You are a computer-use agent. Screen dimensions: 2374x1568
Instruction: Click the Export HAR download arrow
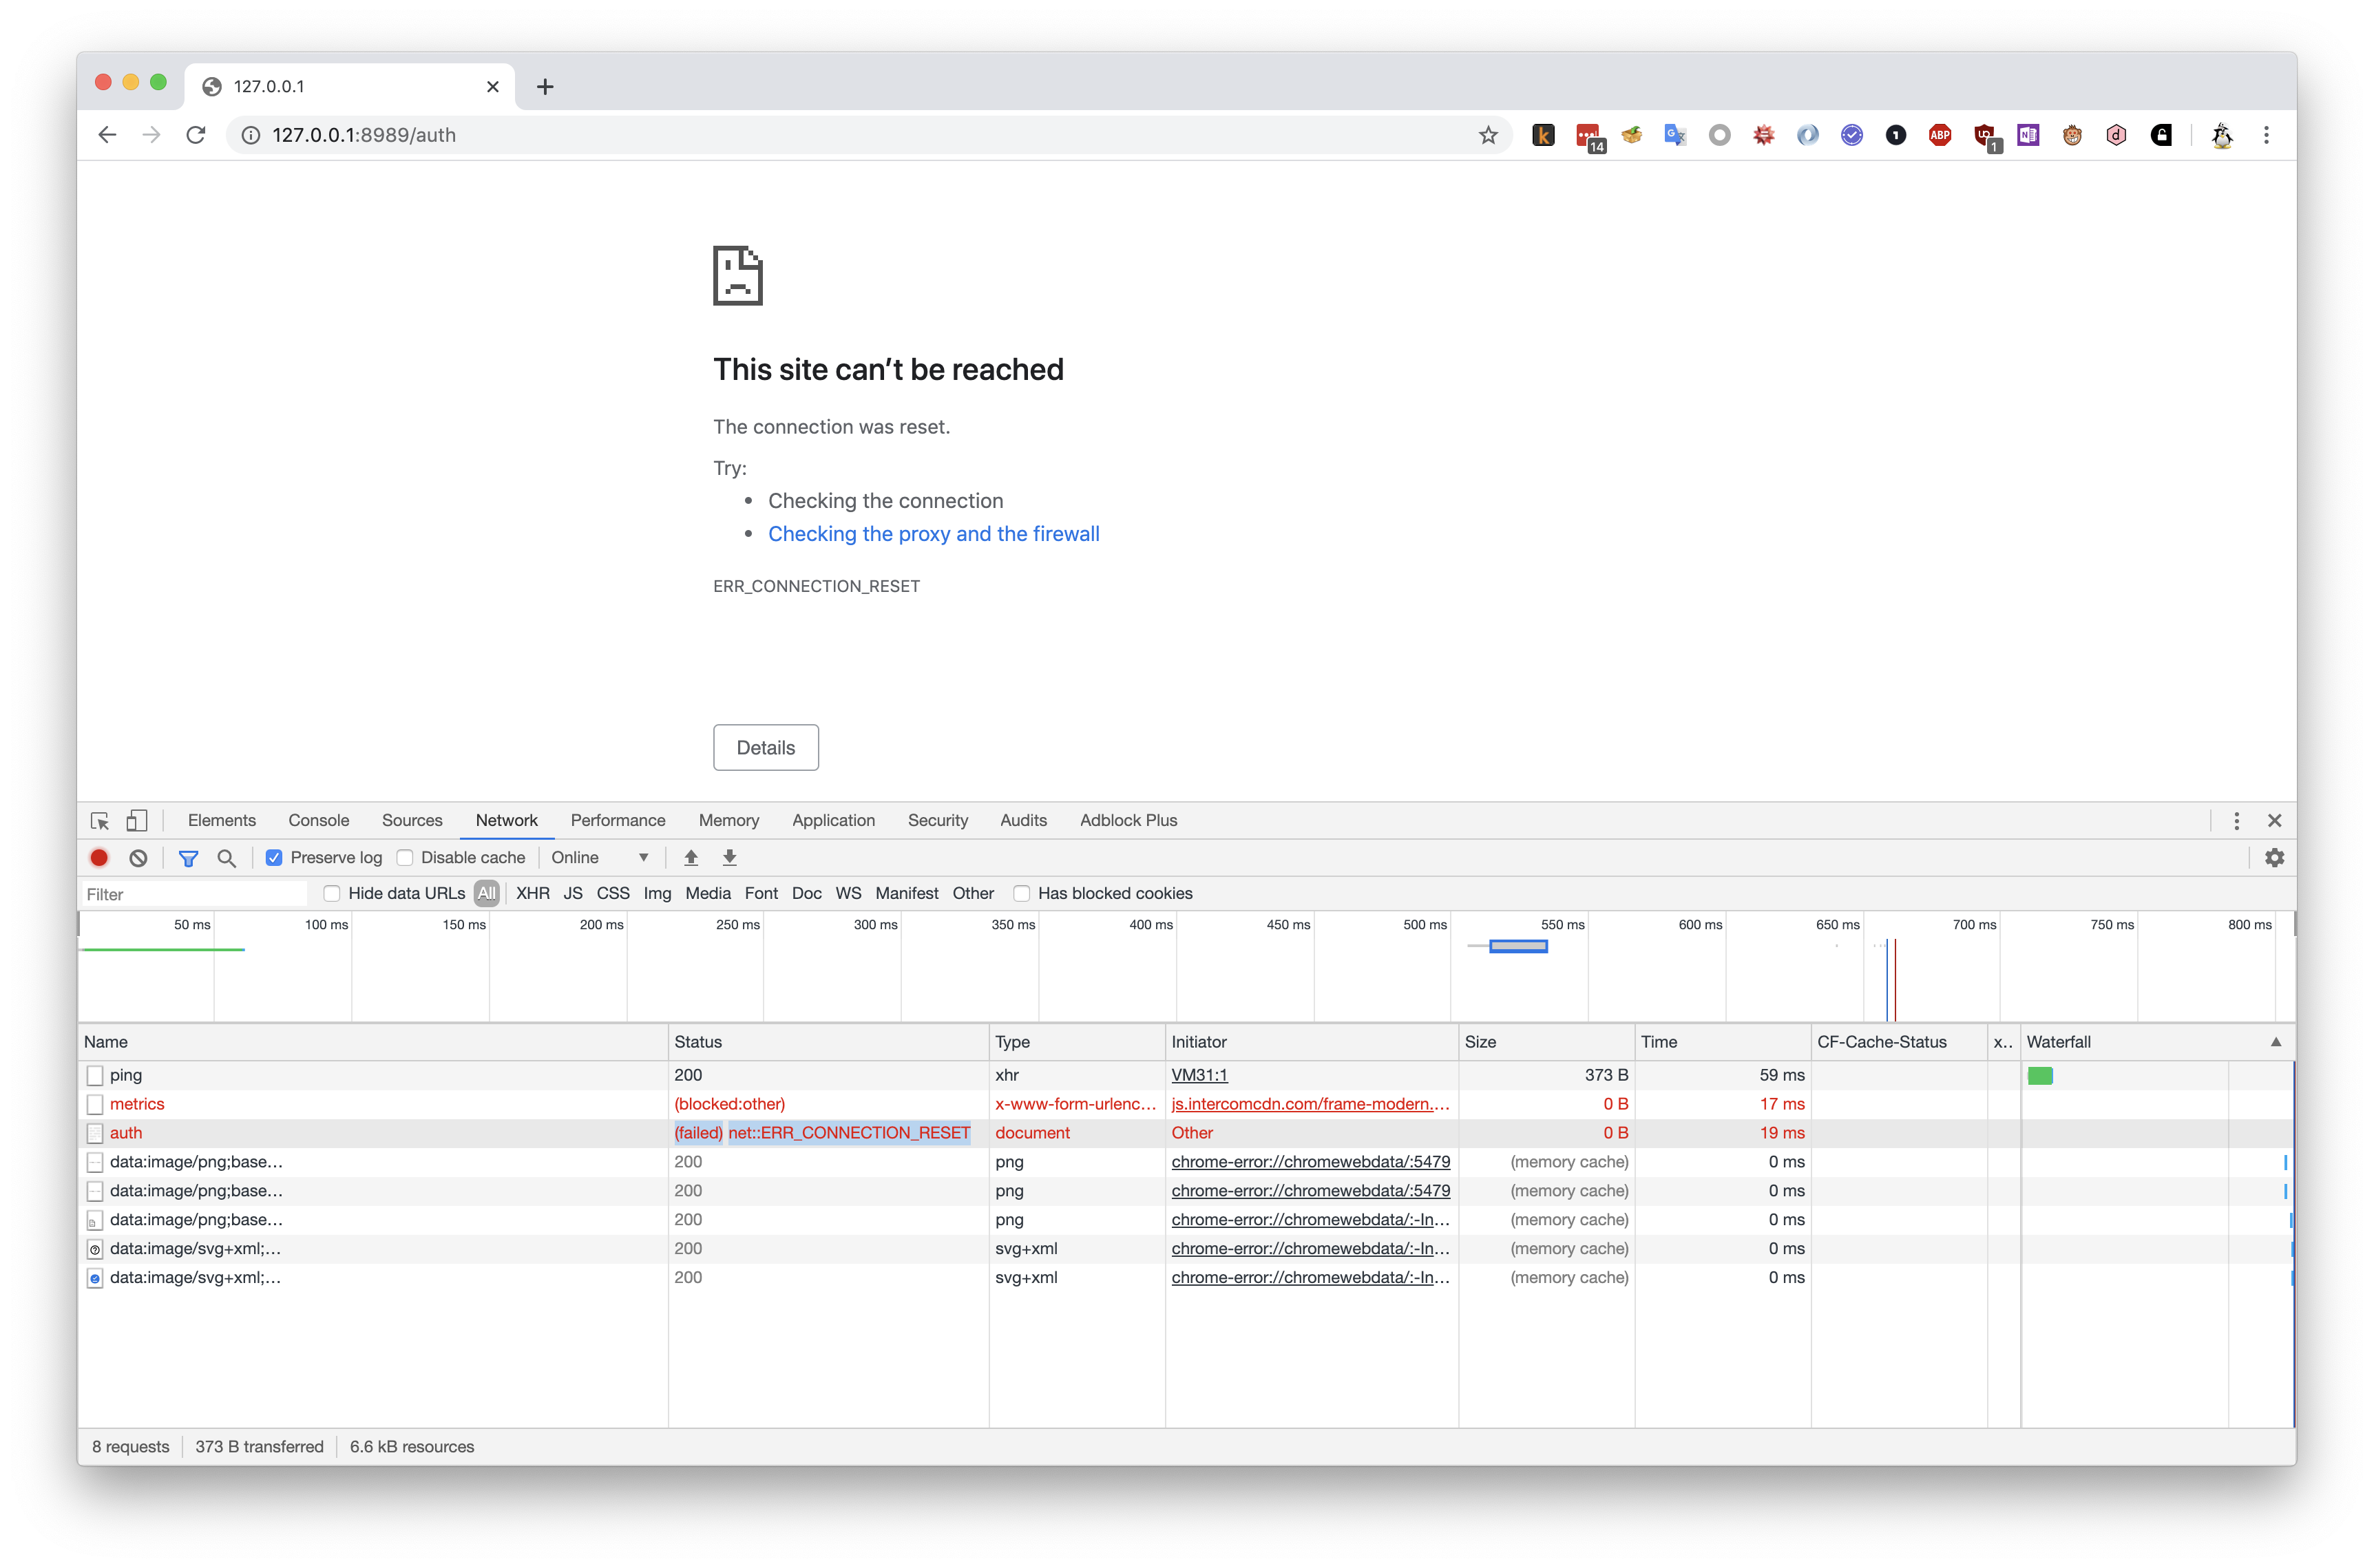[x=730, y=857]
